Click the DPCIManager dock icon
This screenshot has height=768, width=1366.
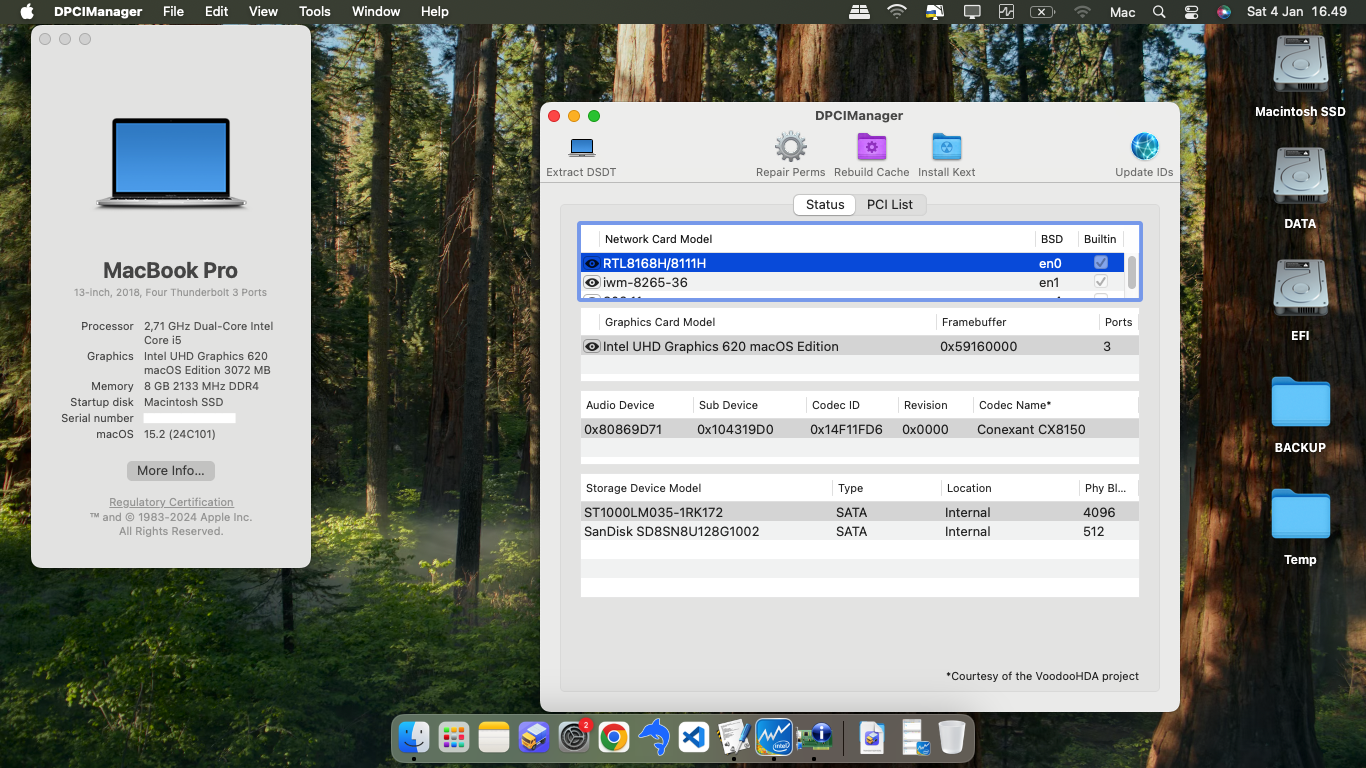point(814,738)
